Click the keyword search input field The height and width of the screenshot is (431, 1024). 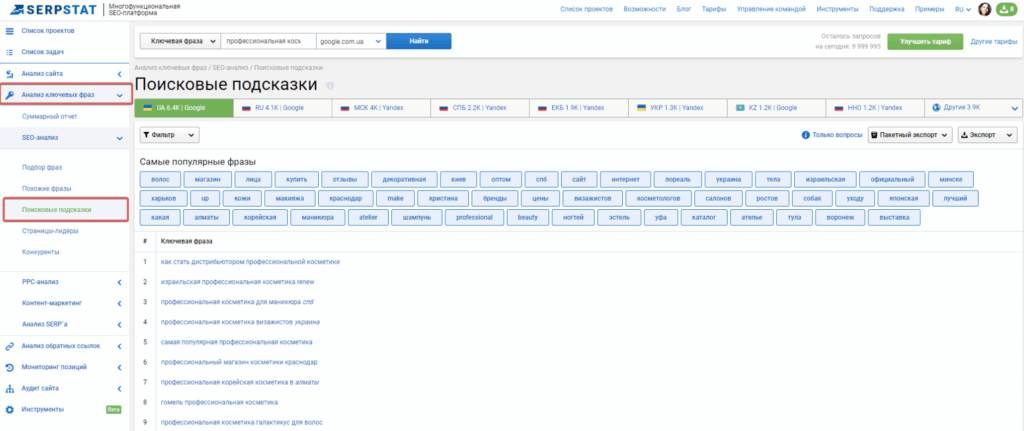pos(267,42)
